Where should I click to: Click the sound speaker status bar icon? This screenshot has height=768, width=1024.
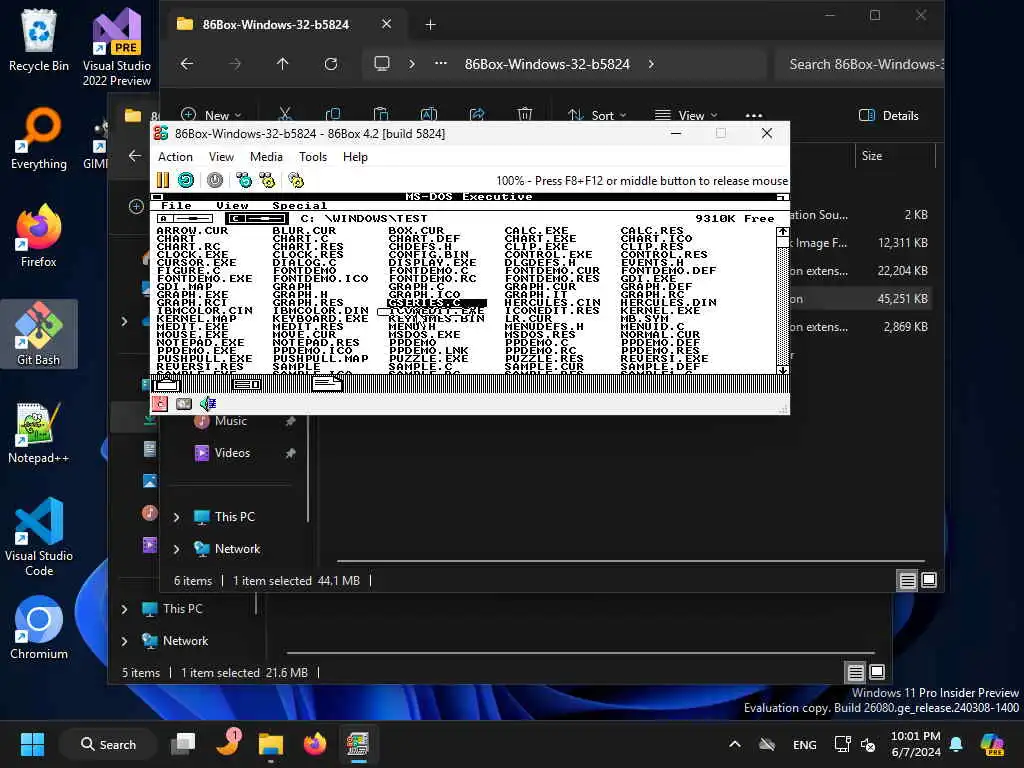click(208, 404)
